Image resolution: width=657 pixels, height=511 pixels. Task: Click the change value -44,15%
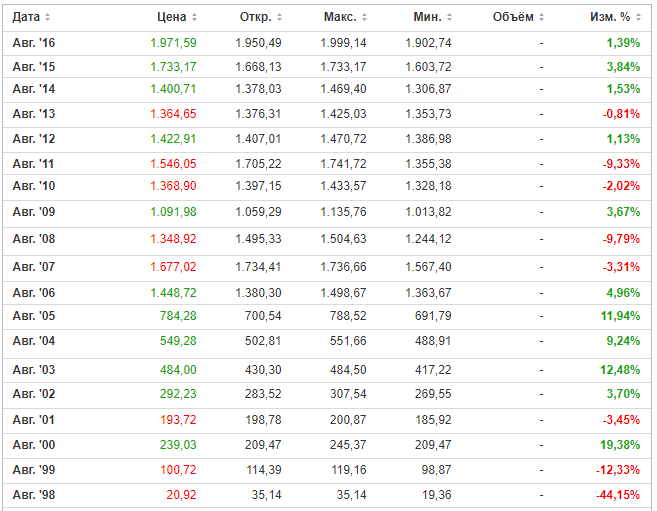[x=618, y=495]
